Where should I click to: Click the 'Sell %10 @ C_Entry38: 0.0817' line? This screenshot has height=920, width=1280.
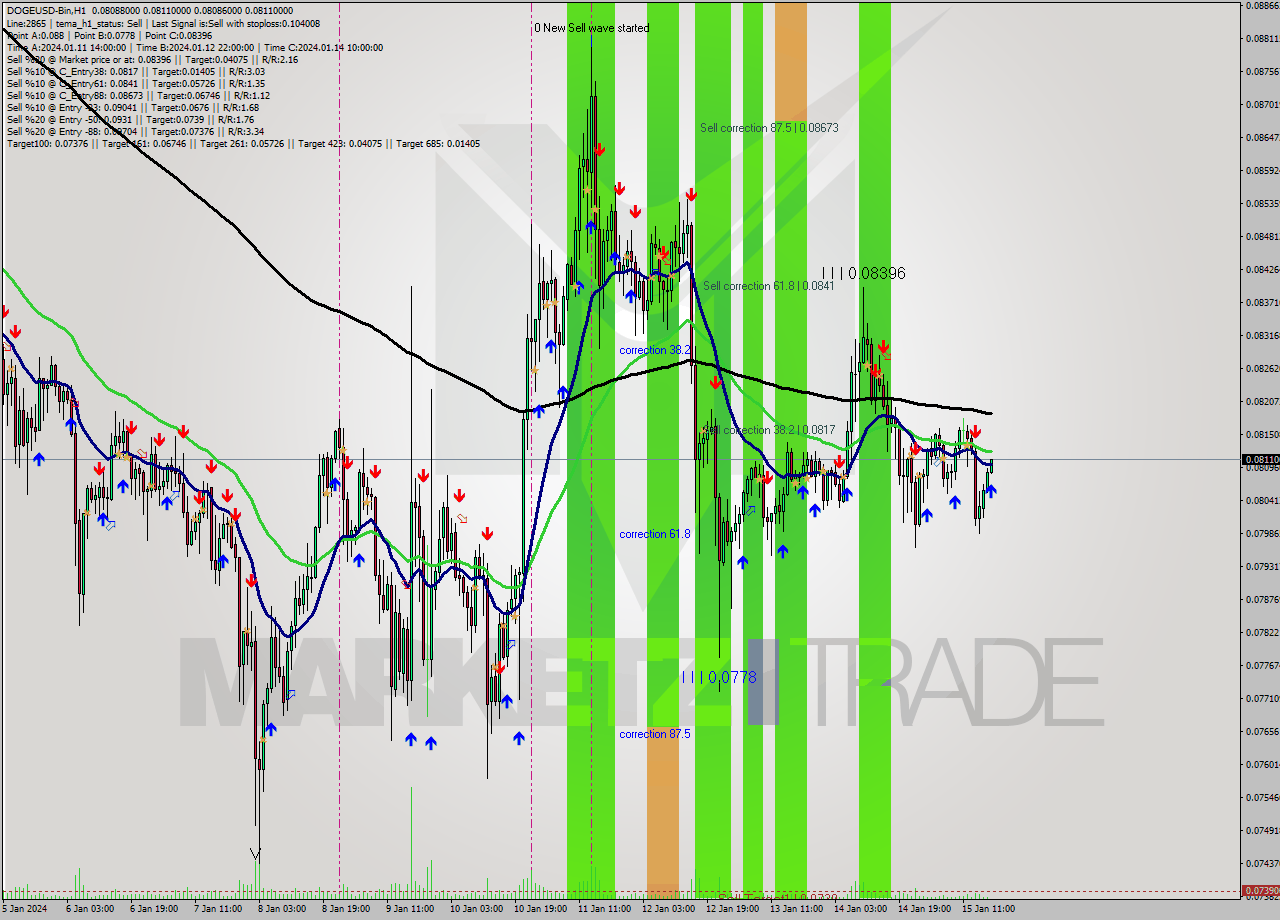pyautogui.click(x=135, y=71)
